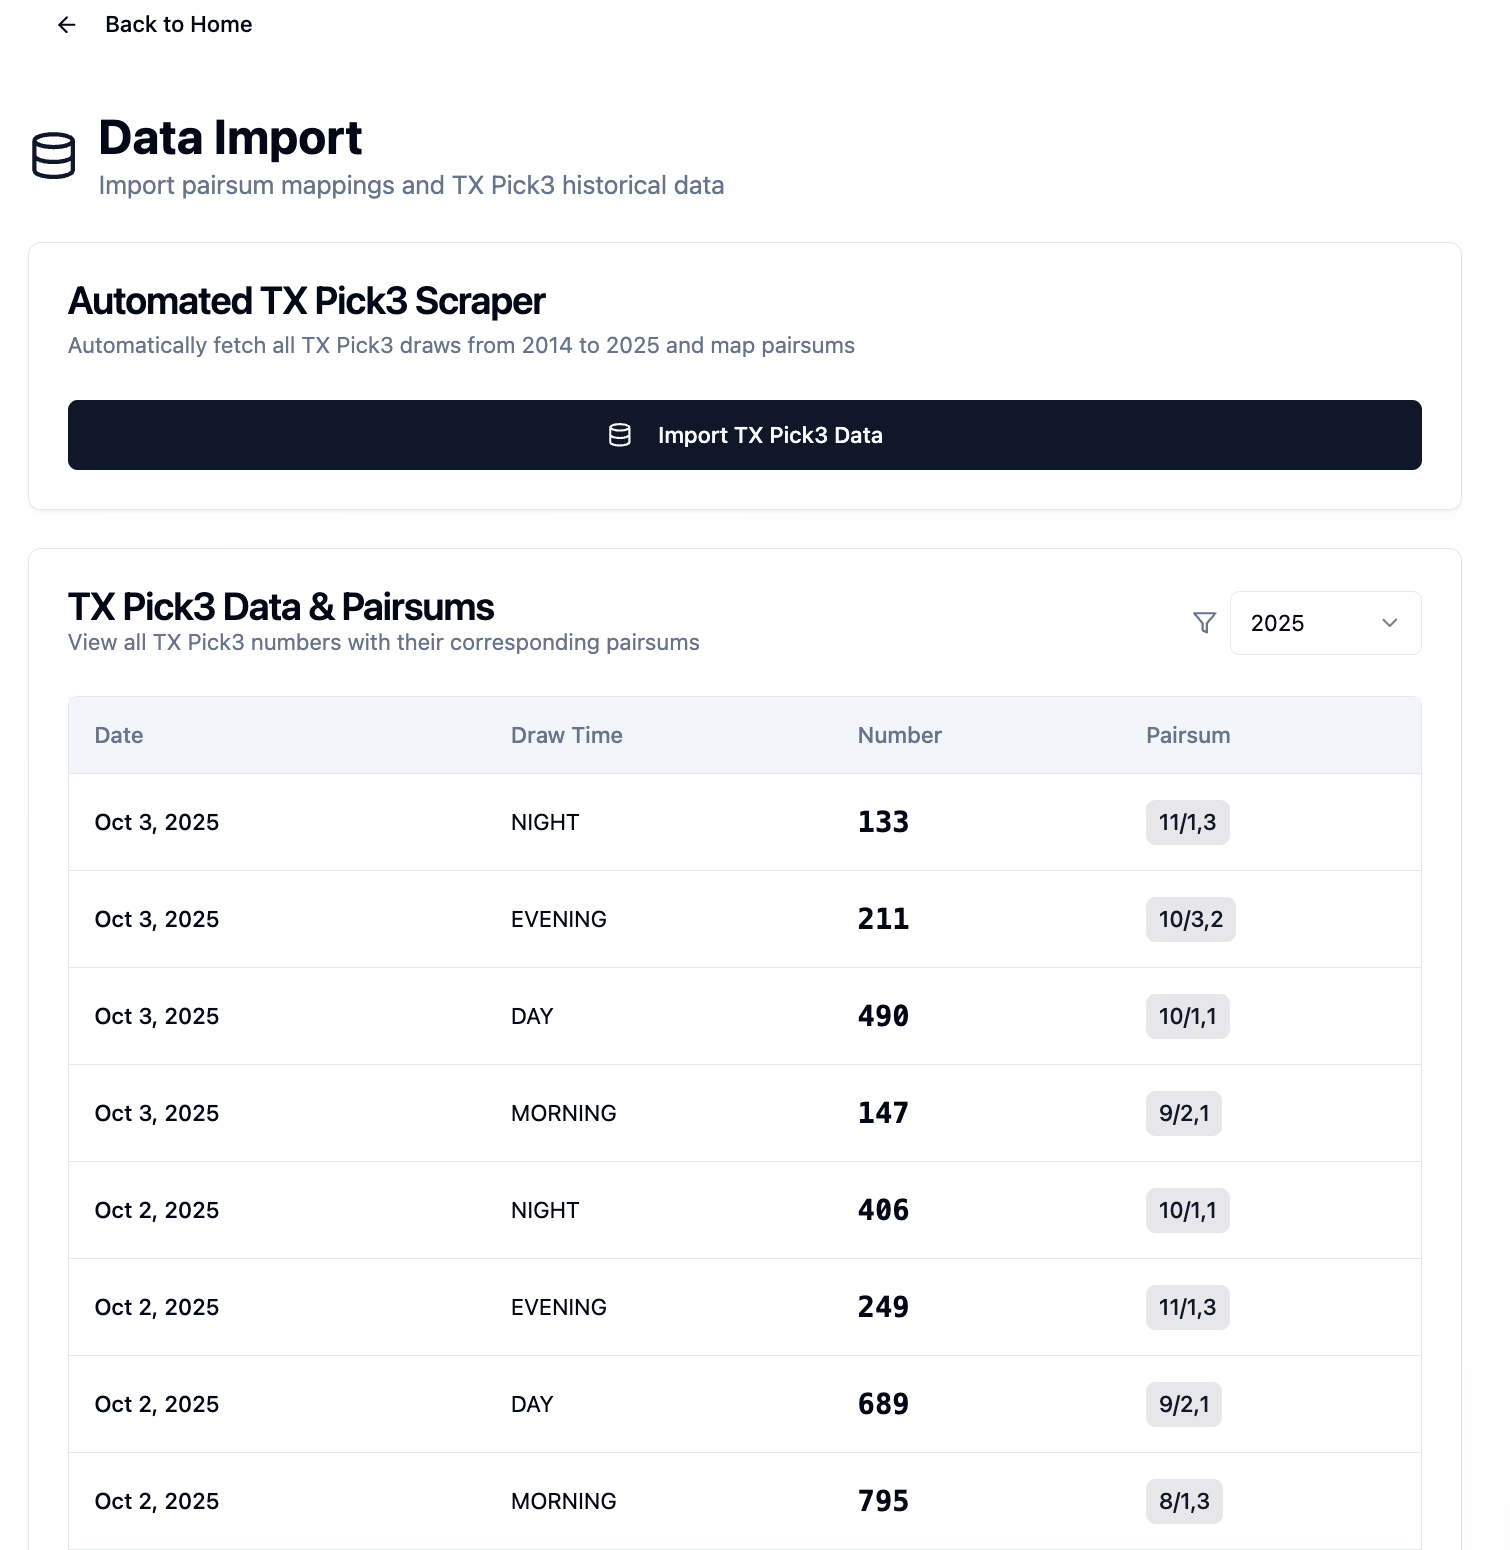The image size is (1510, 1550).
Task: Click number 147 in the table
Action: [x=883, y=1113]
